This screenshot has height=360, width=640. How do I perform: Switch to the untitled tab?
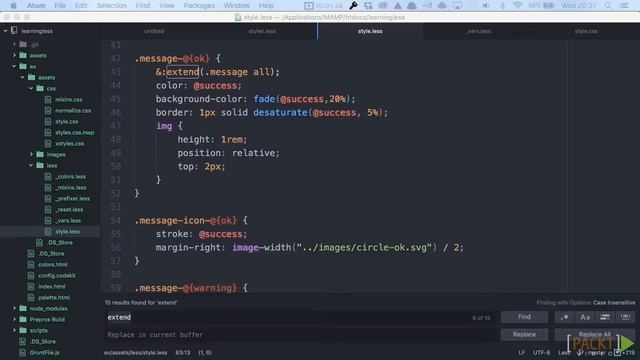click(x=154, y=31)
